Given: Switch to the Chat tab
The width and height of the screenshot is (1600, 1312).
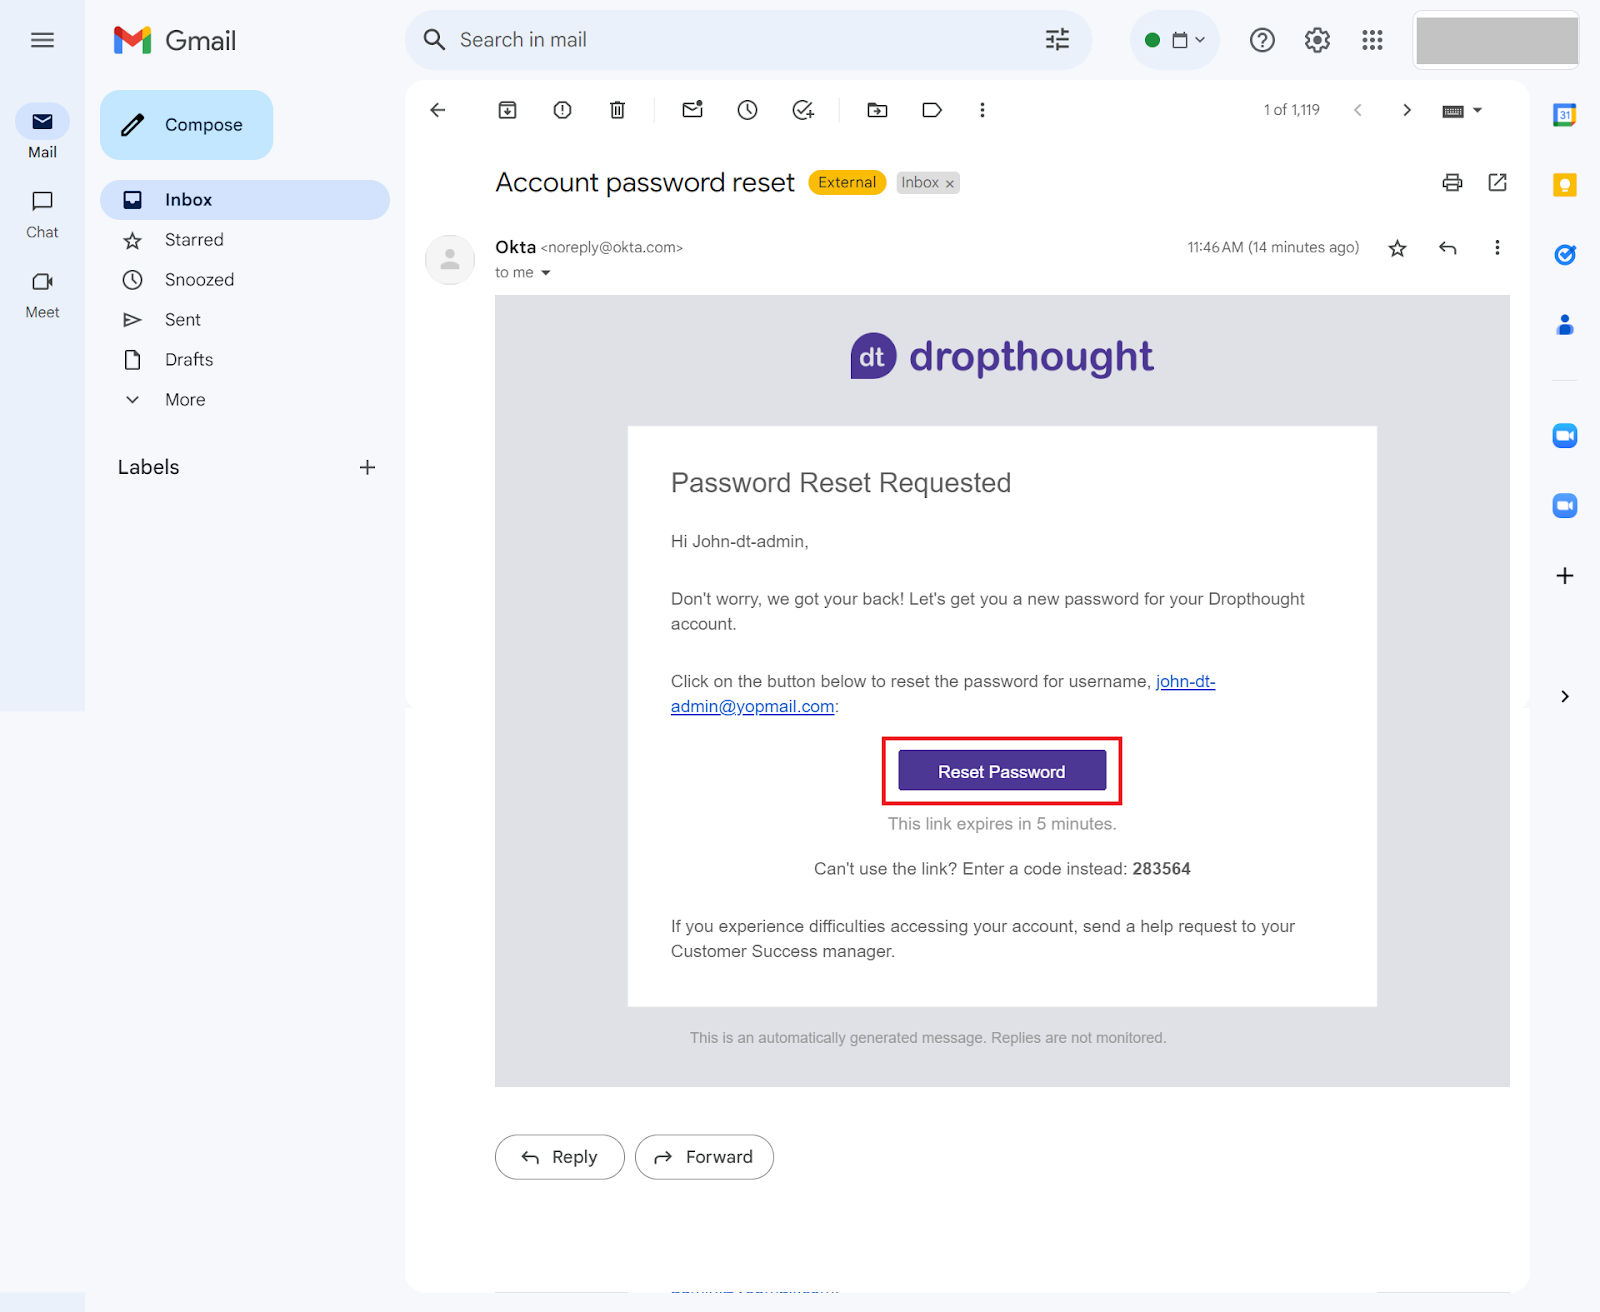Looking at the screenshot, I should point(42,215).
